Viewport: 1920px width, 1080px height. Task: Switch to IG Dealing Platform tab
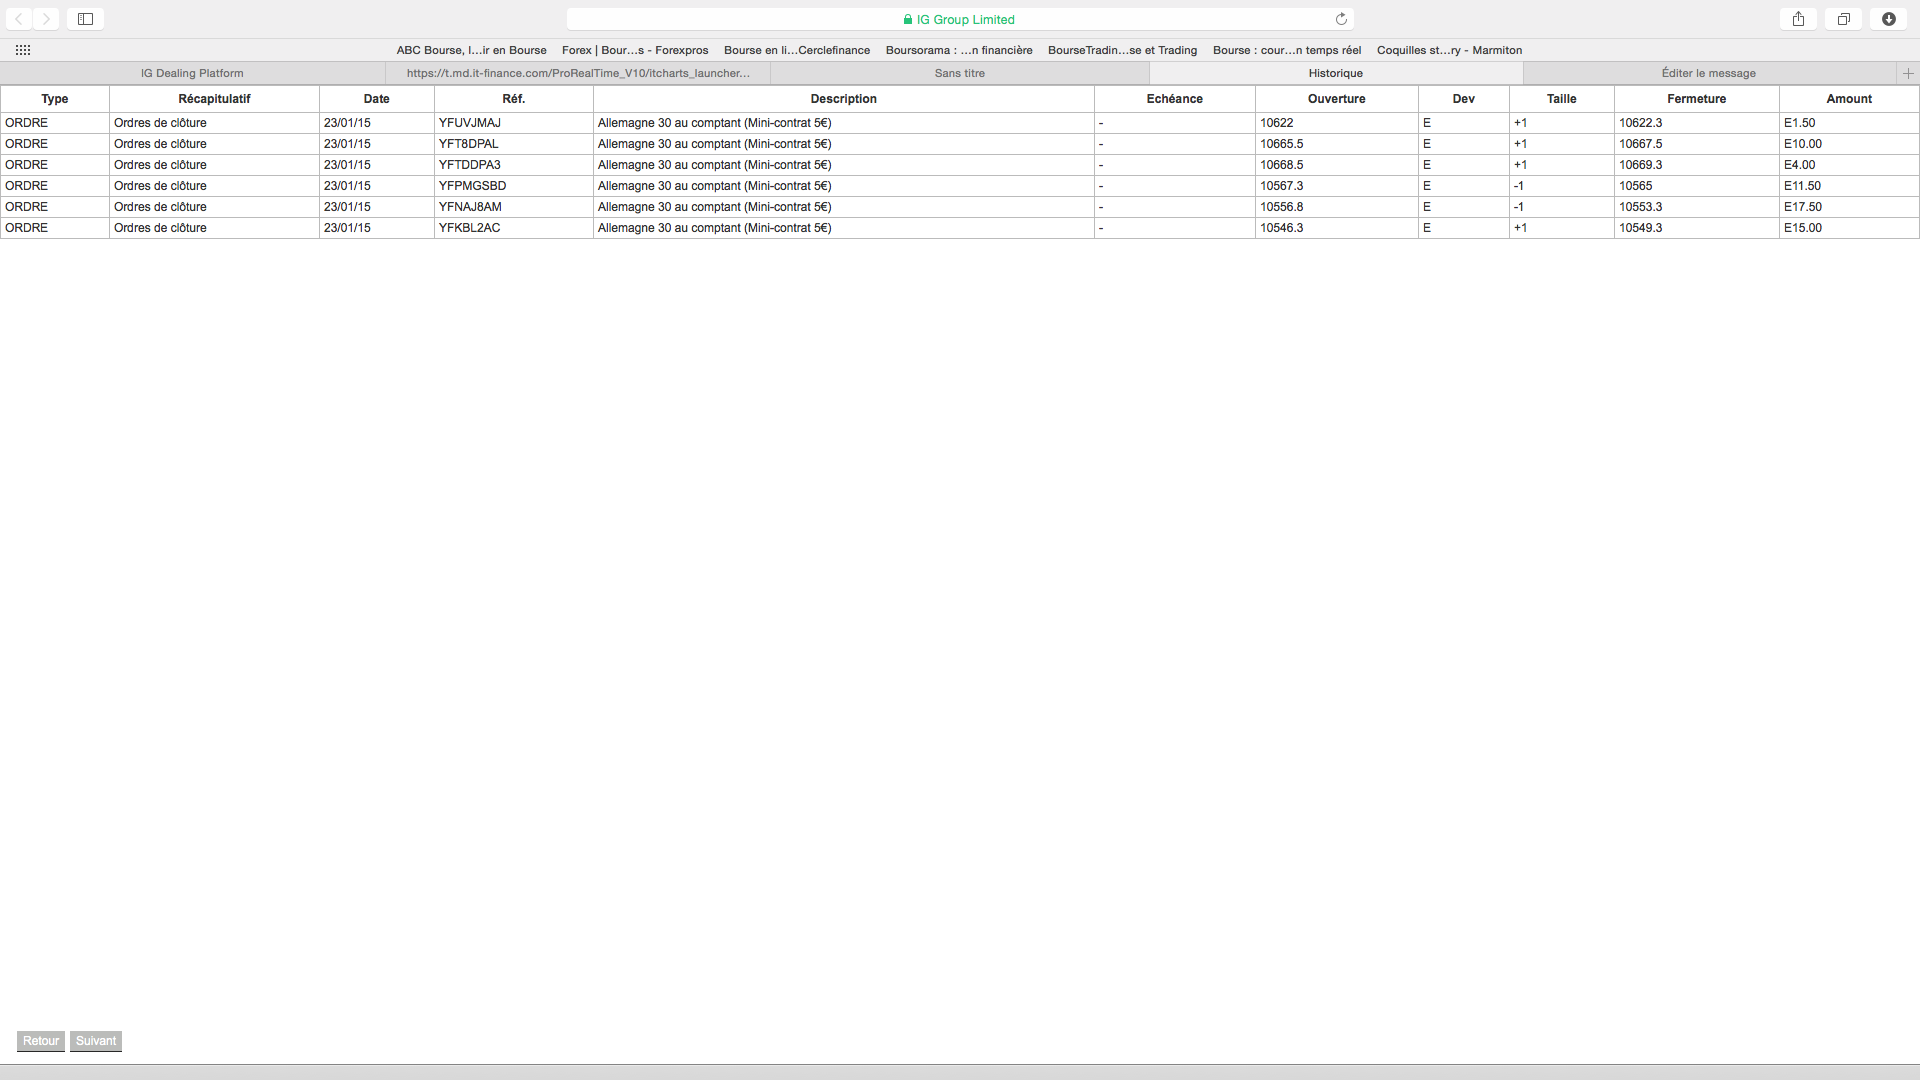(x=192, y=73)
